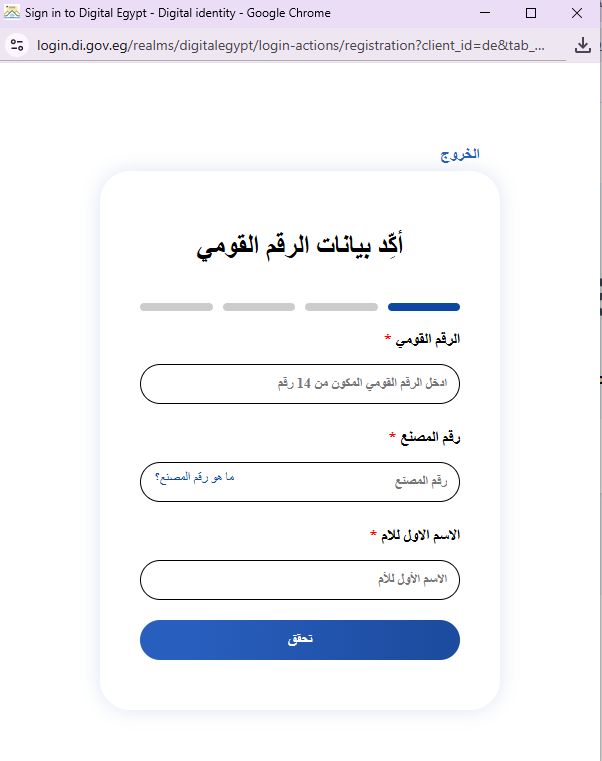Image resolution: width=602 pixels, height=761 pixels.
Task: Click the blue تحقق verify button
Action: pos(300,640)
